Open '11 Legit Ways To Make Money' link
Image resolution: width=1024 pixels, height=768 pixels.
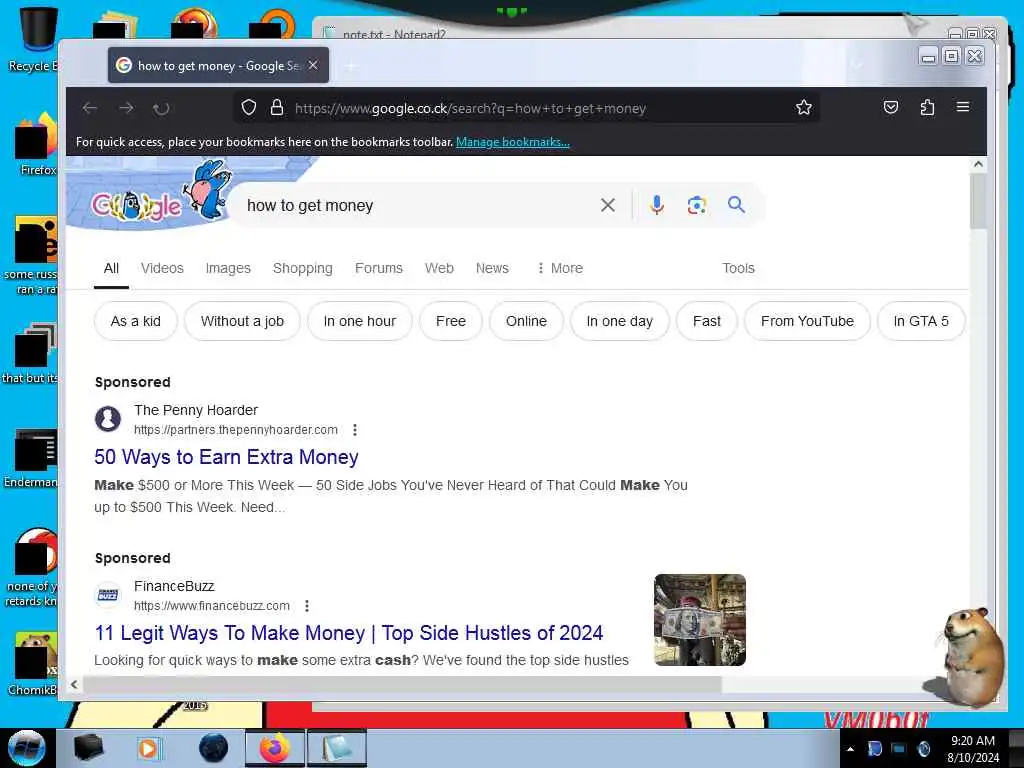tap(349, 633)
